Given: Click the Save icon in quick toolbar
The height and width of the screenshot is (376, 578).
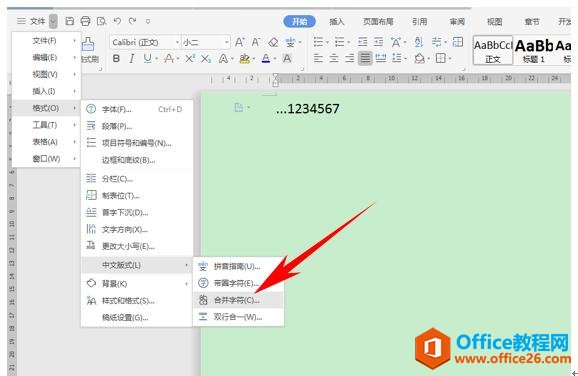Looking at the screenshot, I should point(69,21).
